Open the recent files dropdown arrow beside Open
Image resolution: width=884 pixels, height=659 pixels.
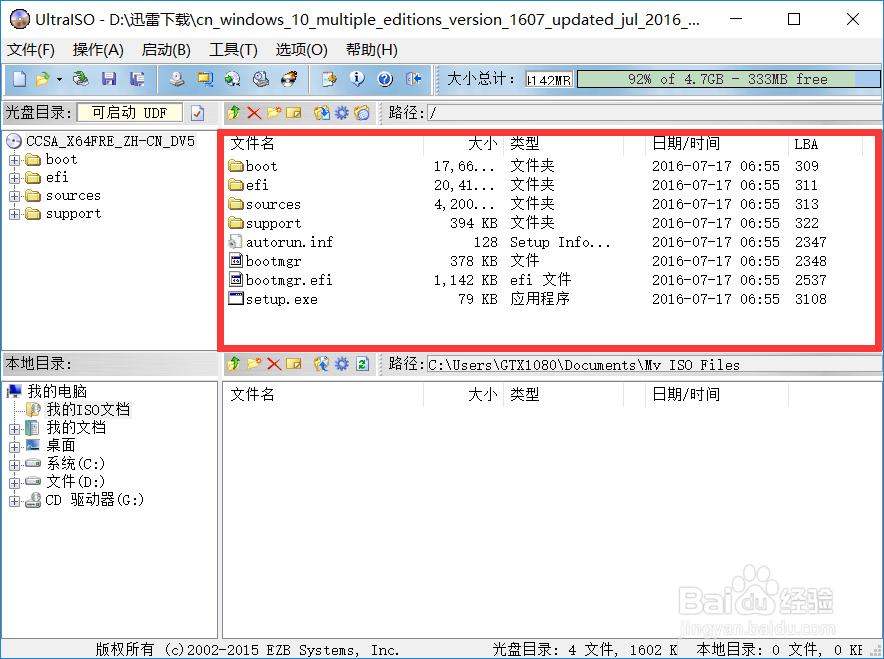click(x=59, y=79)
